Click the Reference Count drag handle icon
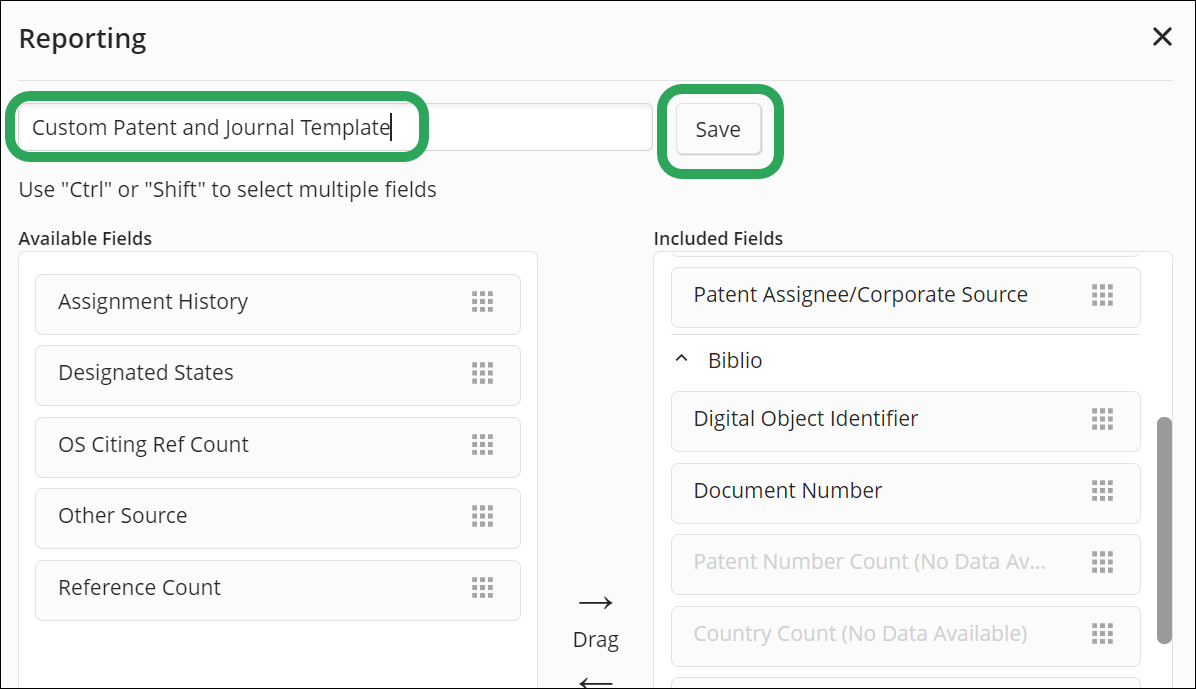 coord(482,588)
